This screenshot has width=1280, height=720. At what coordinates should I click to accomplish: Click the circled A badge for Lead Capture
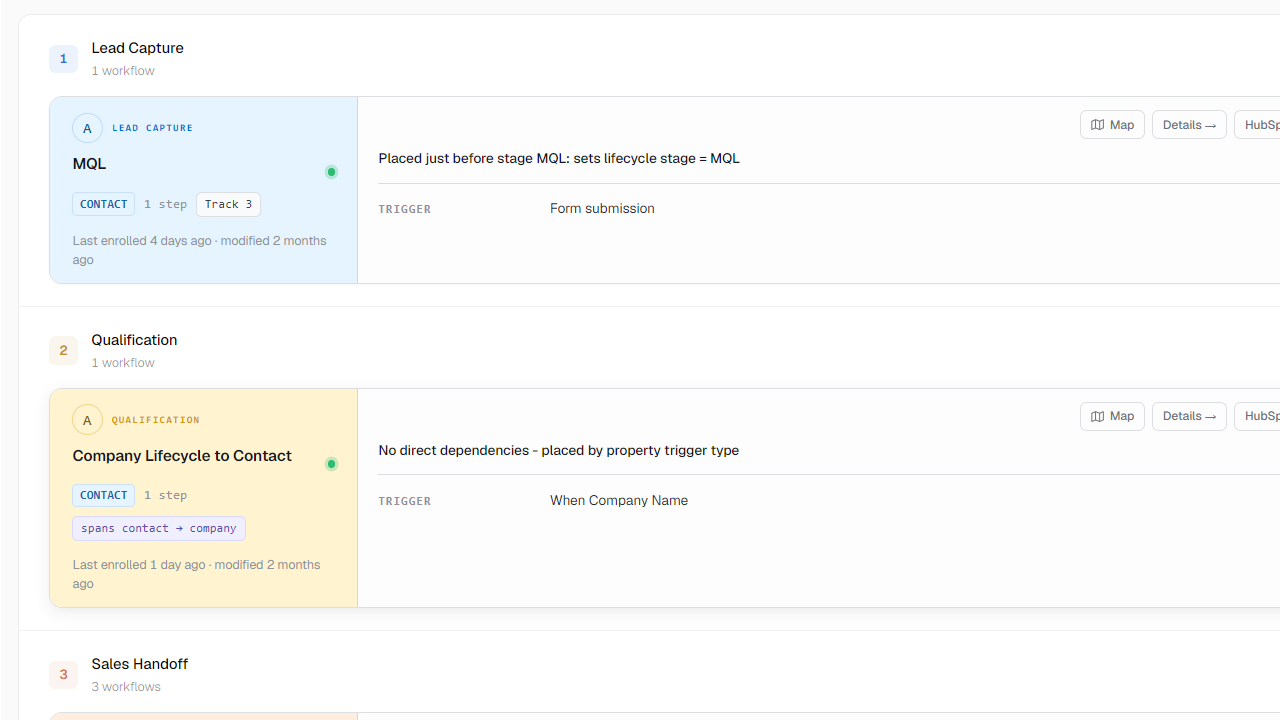pos(87,128)
